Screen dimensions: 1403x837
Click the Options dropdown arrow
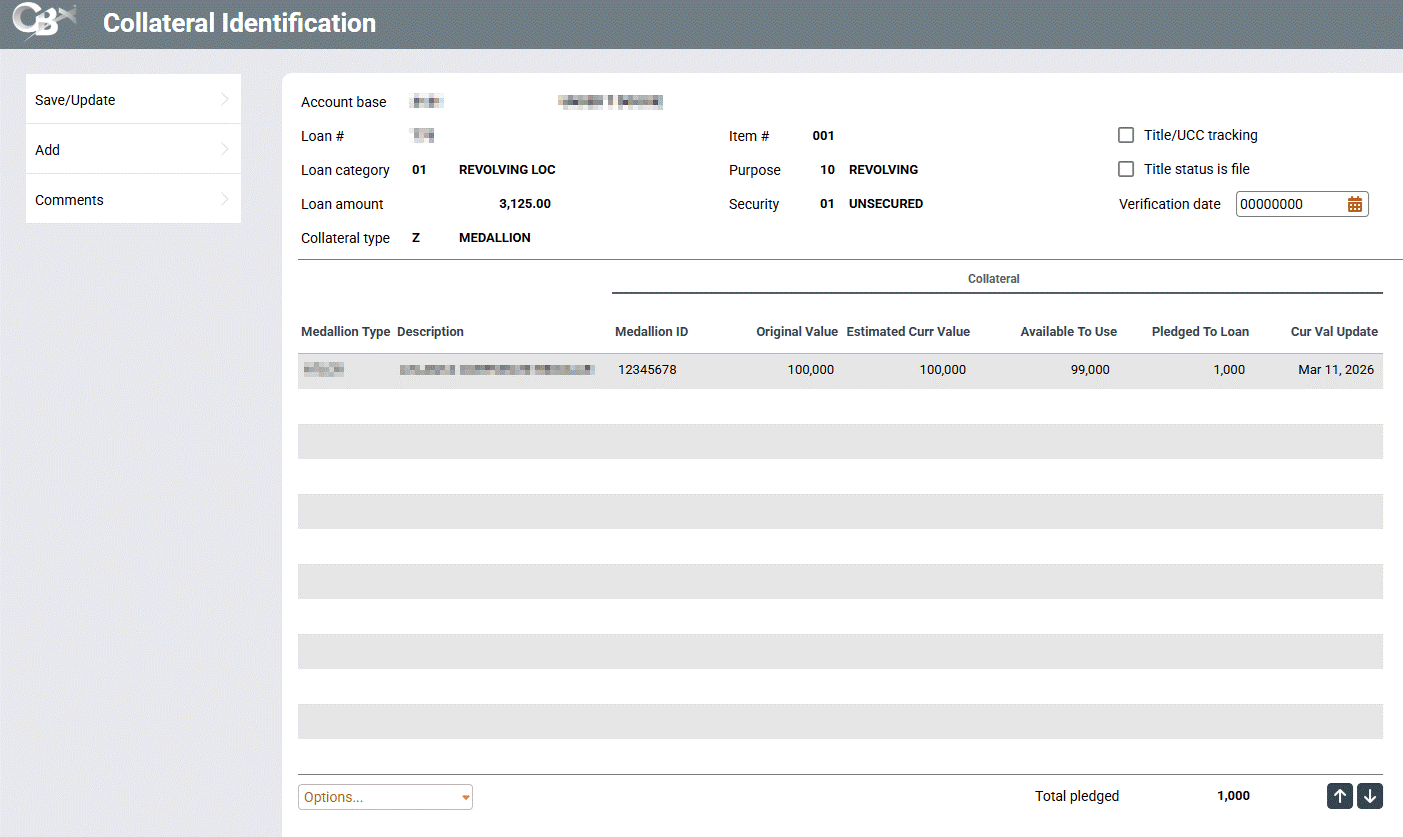coord(465,798)
